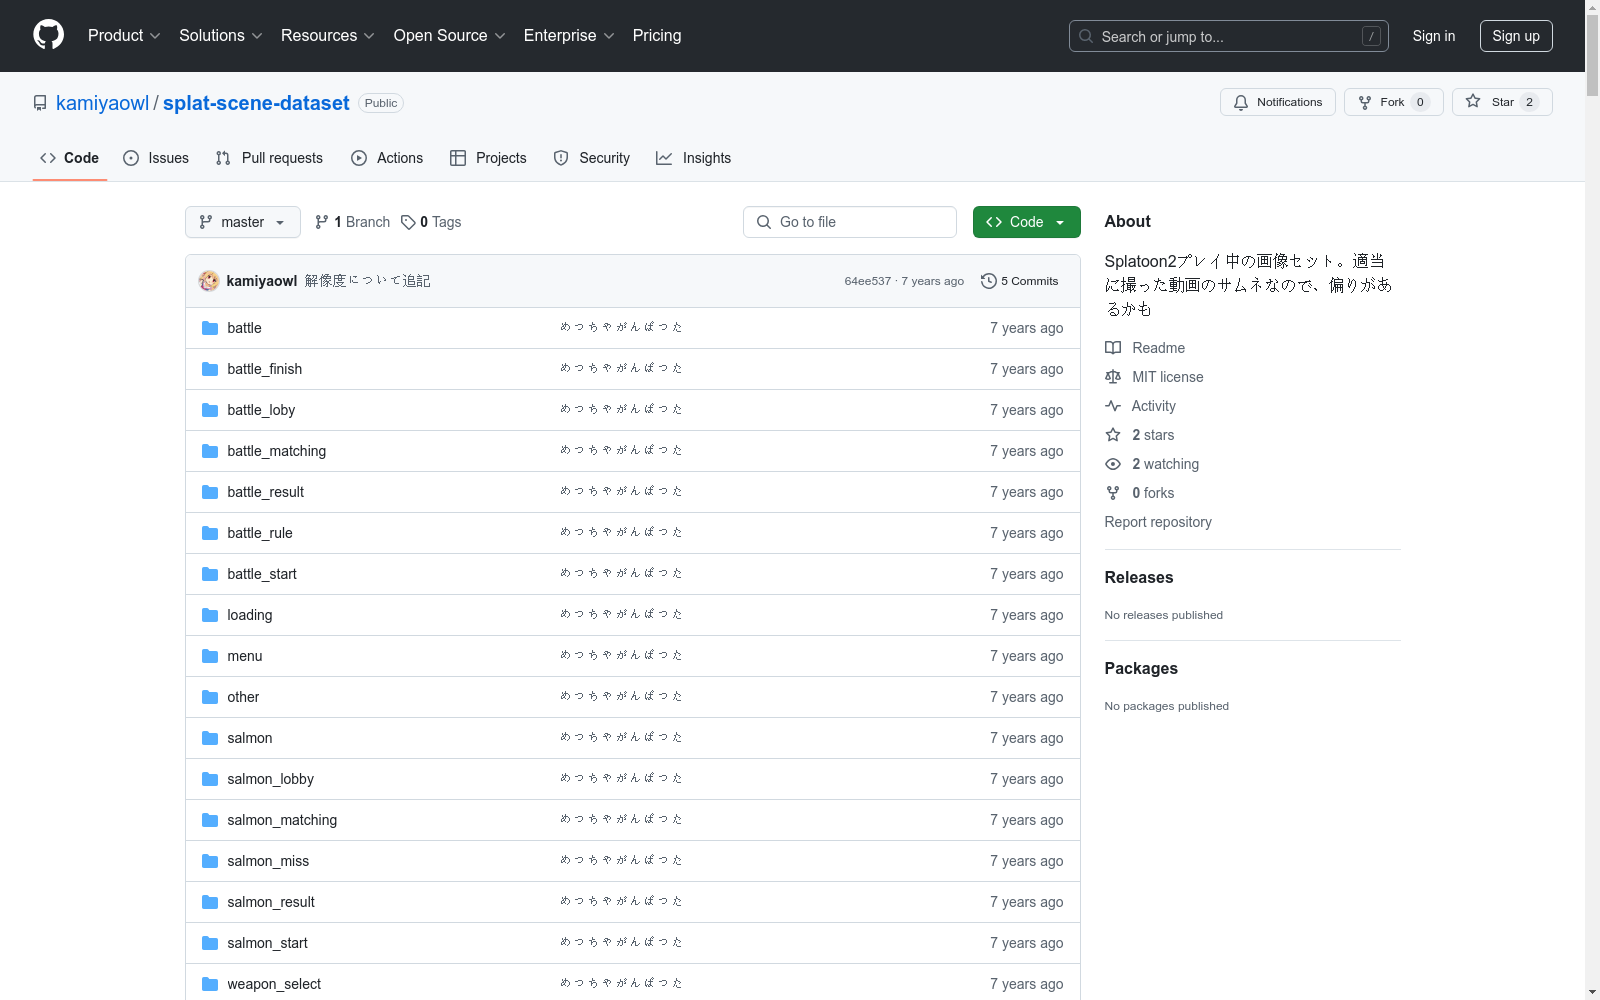The height and width of the screenshot is (1000, 1600).
Task: Open the green Code dropdown button
Action: click(1026, 222)
